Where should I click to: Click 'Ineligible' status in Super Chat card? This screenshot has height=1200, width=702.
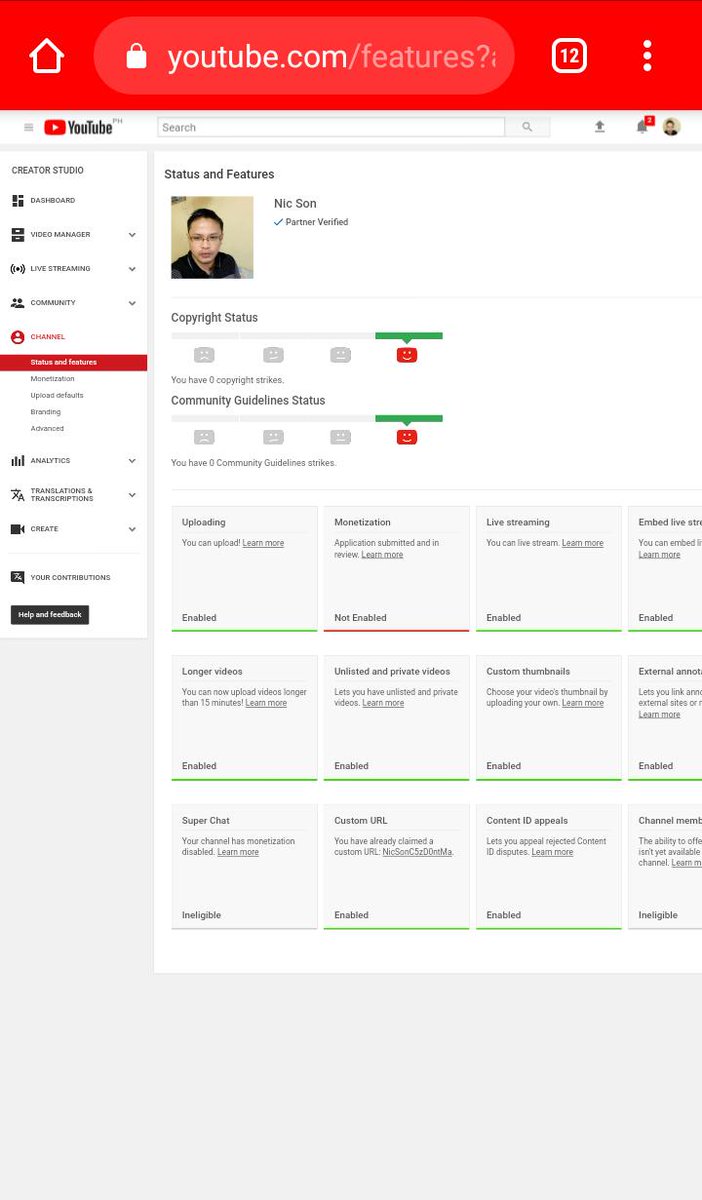(201, 915)
